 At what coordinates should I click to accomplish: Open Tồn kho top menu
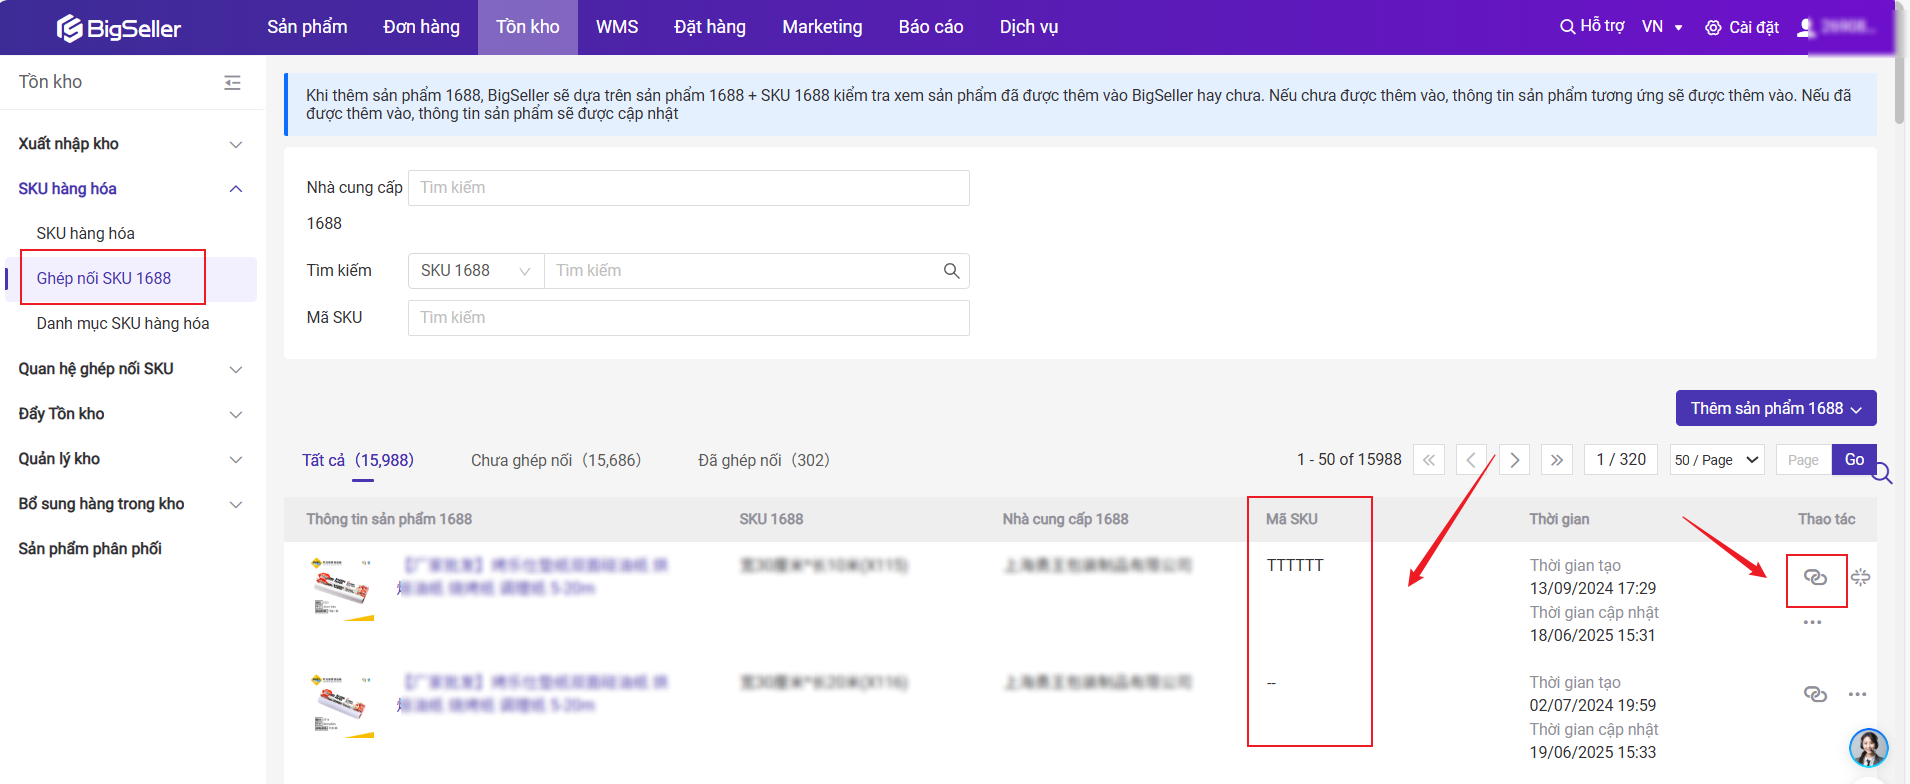point(528,27)
